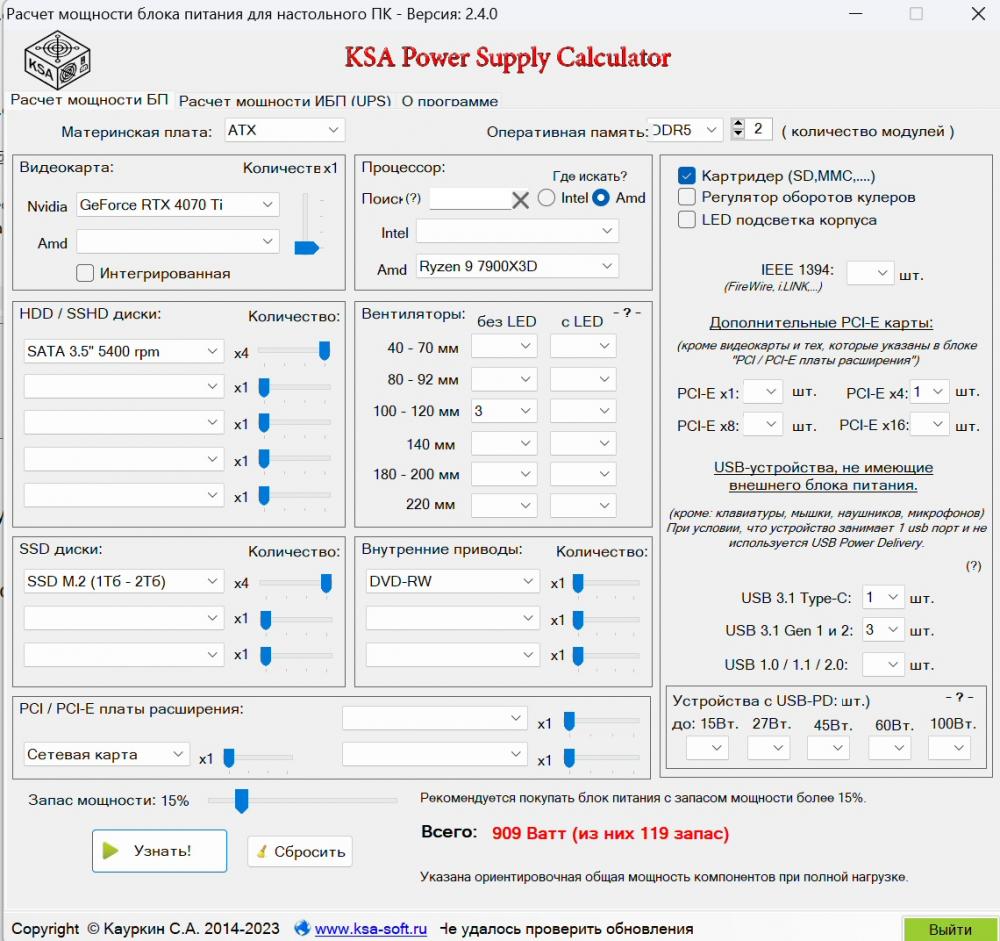Screen dimensions: 1000x941
Task: Open the О программе tab
Action: [450, 101]
